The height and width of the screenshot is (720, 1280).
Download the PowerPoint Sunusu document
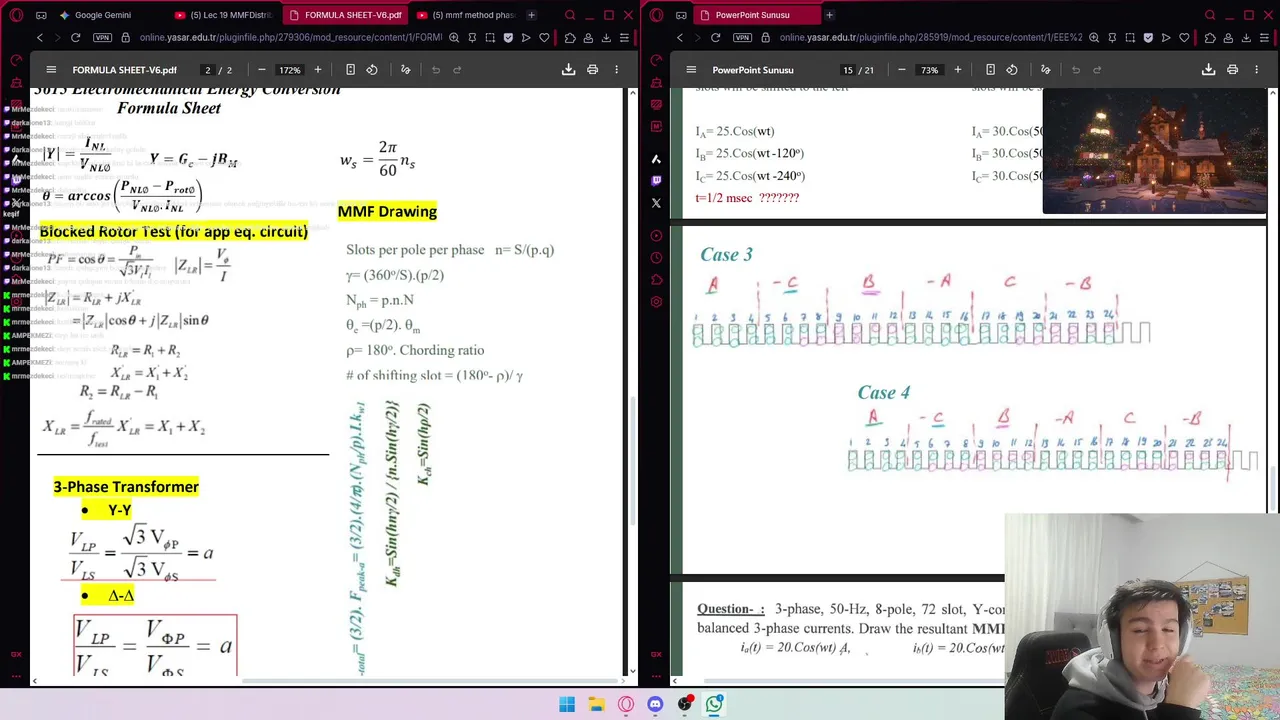[1208, 70]
